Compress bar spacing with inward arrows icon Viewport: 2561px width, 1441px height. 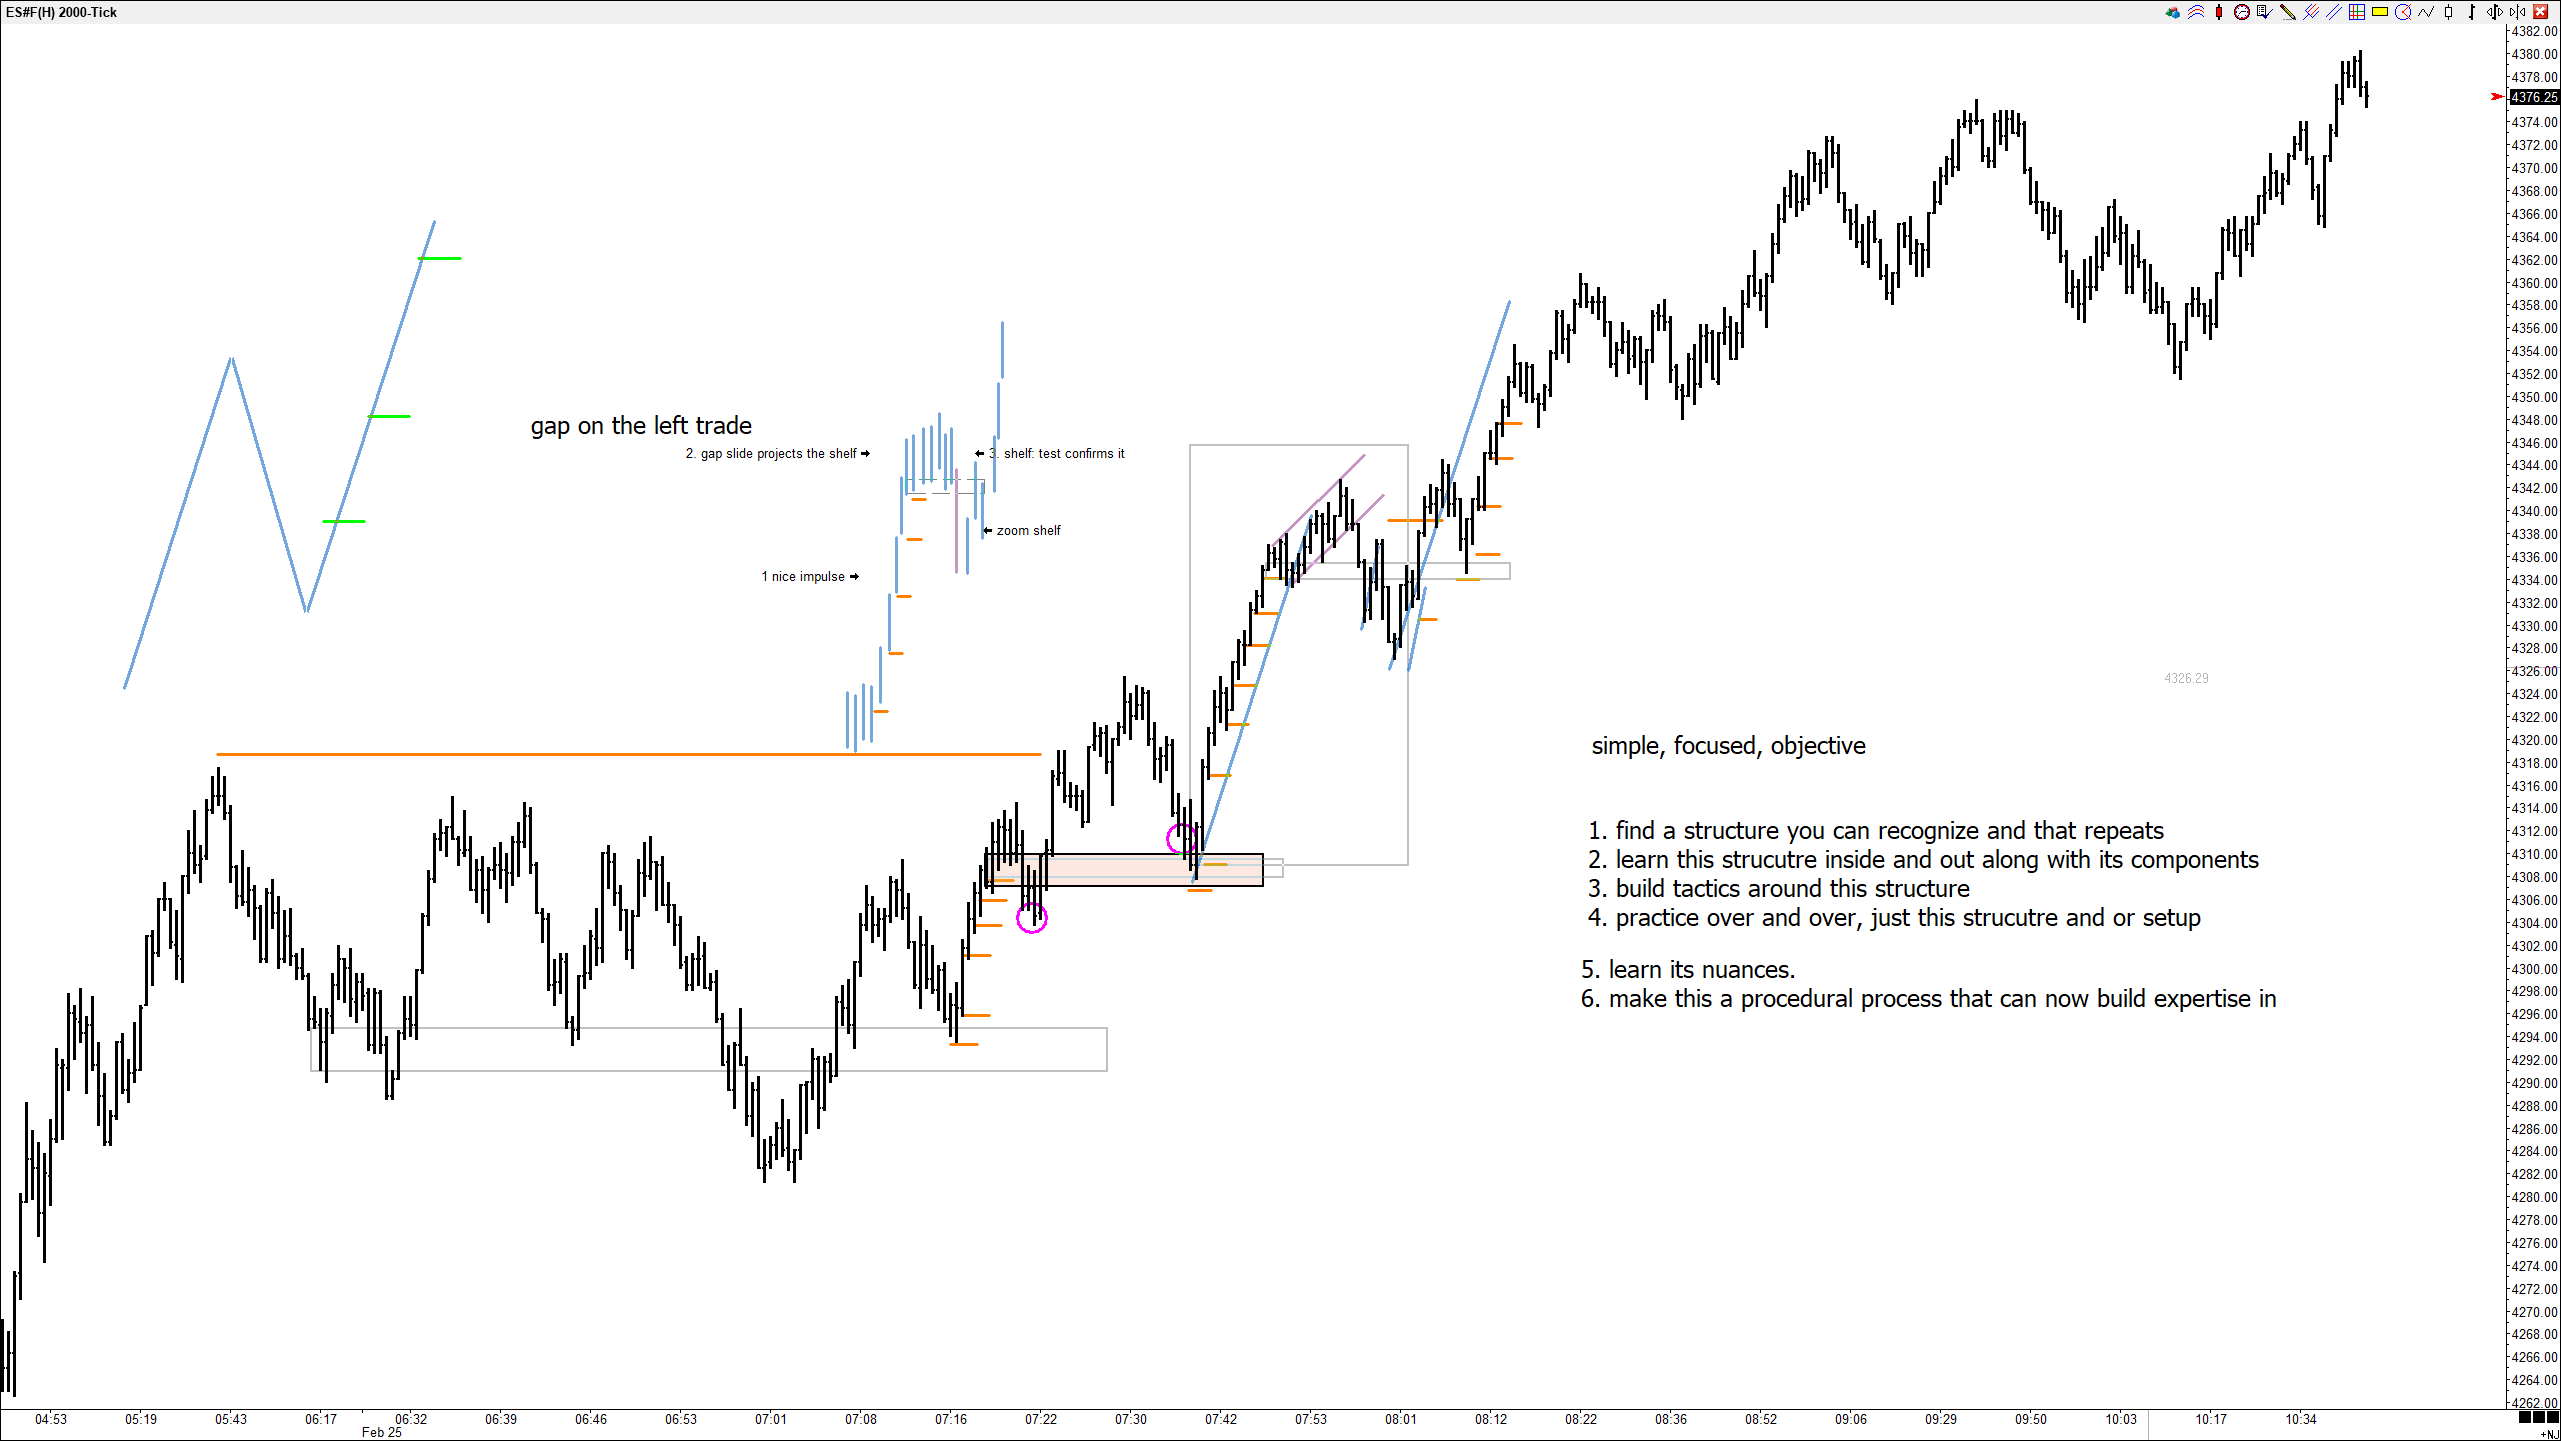(x=2517, y=12)
